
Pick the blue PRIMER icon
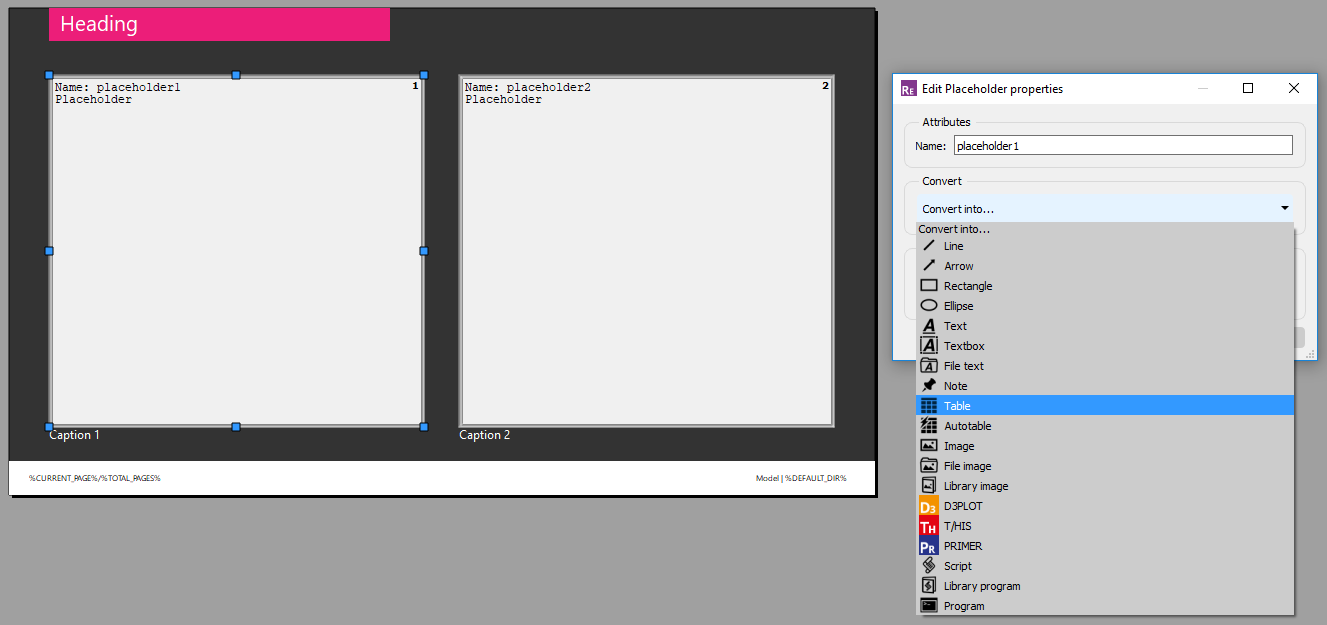[929, 546]
